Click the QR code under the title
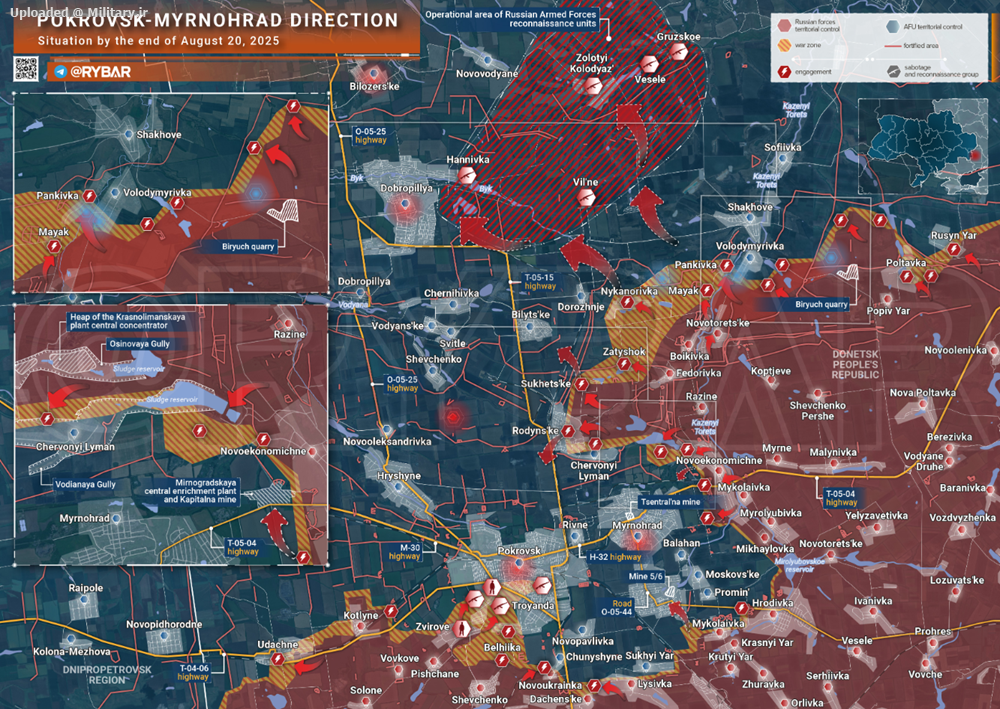Image resolution: width=1000 pixels, height=709 pixels. point(26,69)
